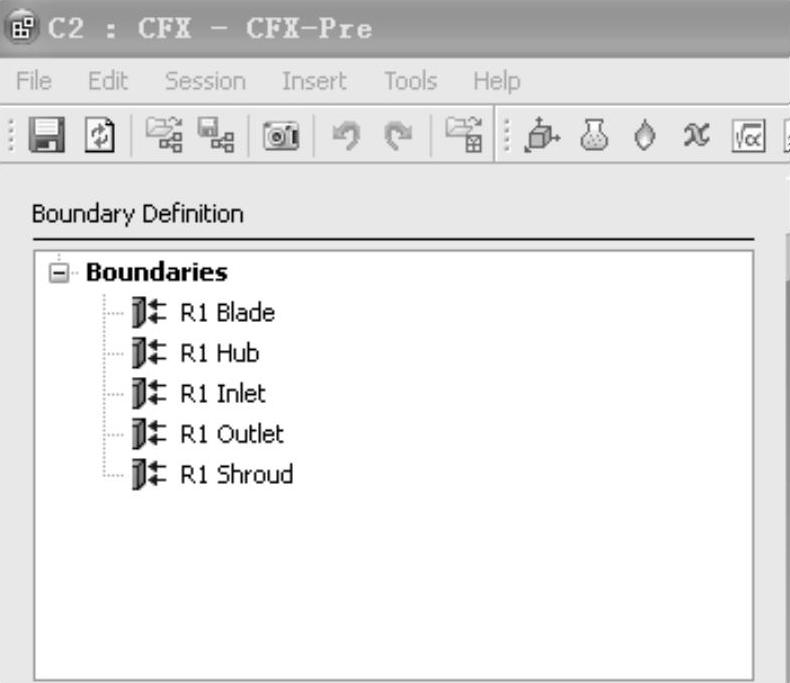Click the Redo arrow icon
790x683 pixels.
pyautogui.click(x=398, y=135)
